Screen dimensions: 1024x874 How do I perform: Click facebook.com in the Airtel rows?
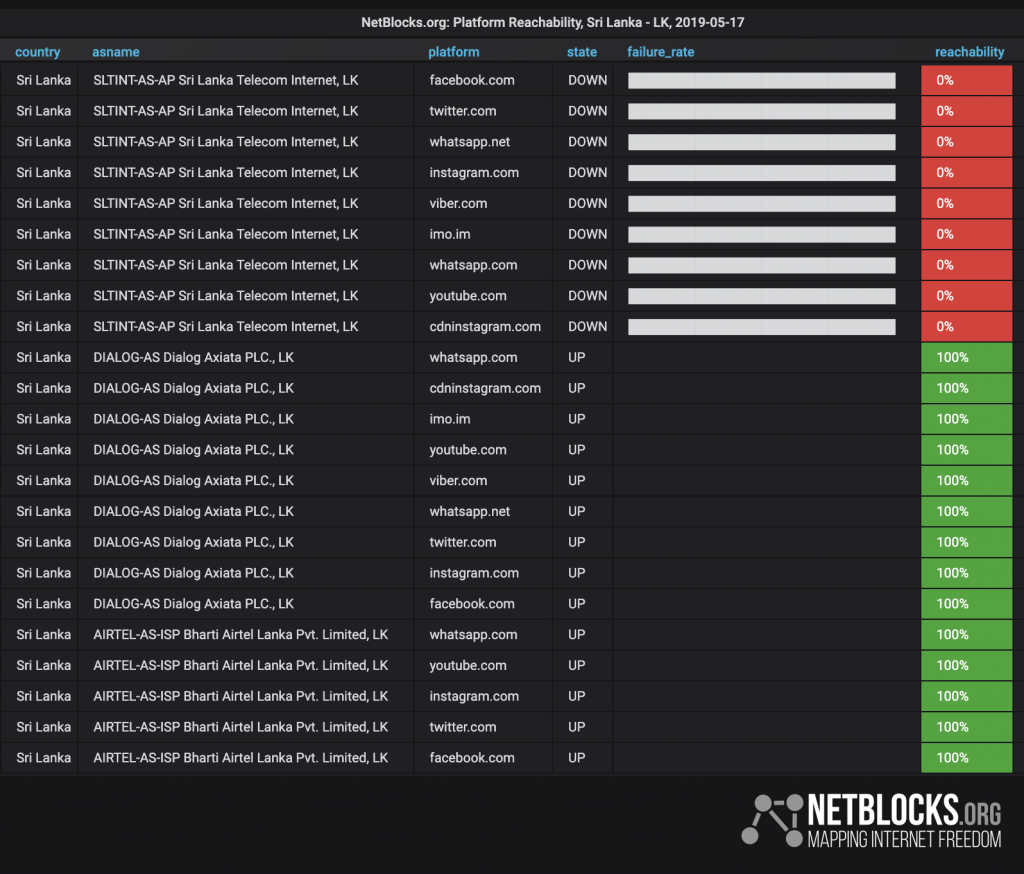tap(472, 758)
